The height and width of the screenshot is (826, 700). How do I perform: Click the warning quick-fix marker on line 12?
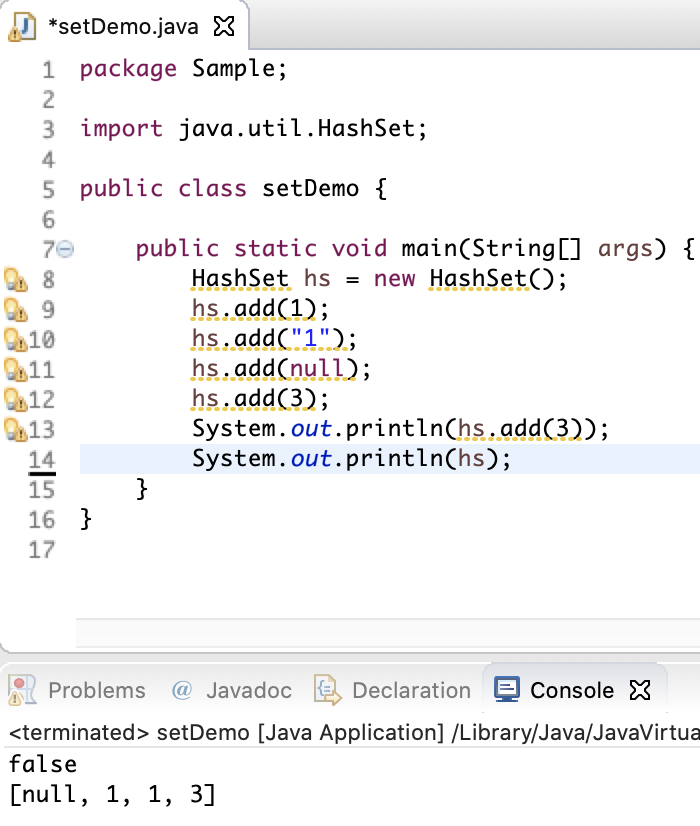[16, 399]
